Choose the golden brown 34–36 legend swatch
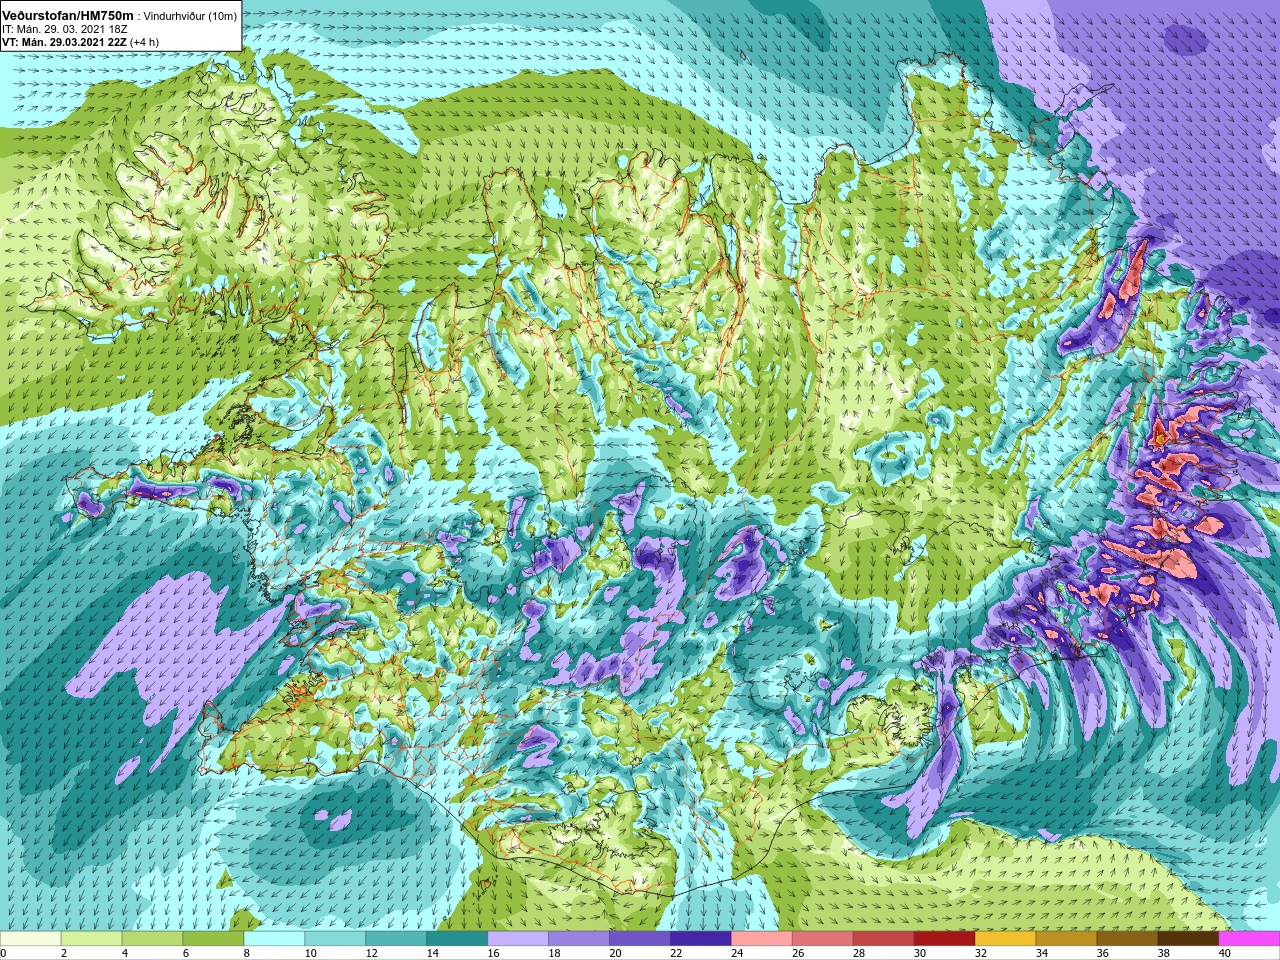1280x960 pixels. click(1068, 939)
